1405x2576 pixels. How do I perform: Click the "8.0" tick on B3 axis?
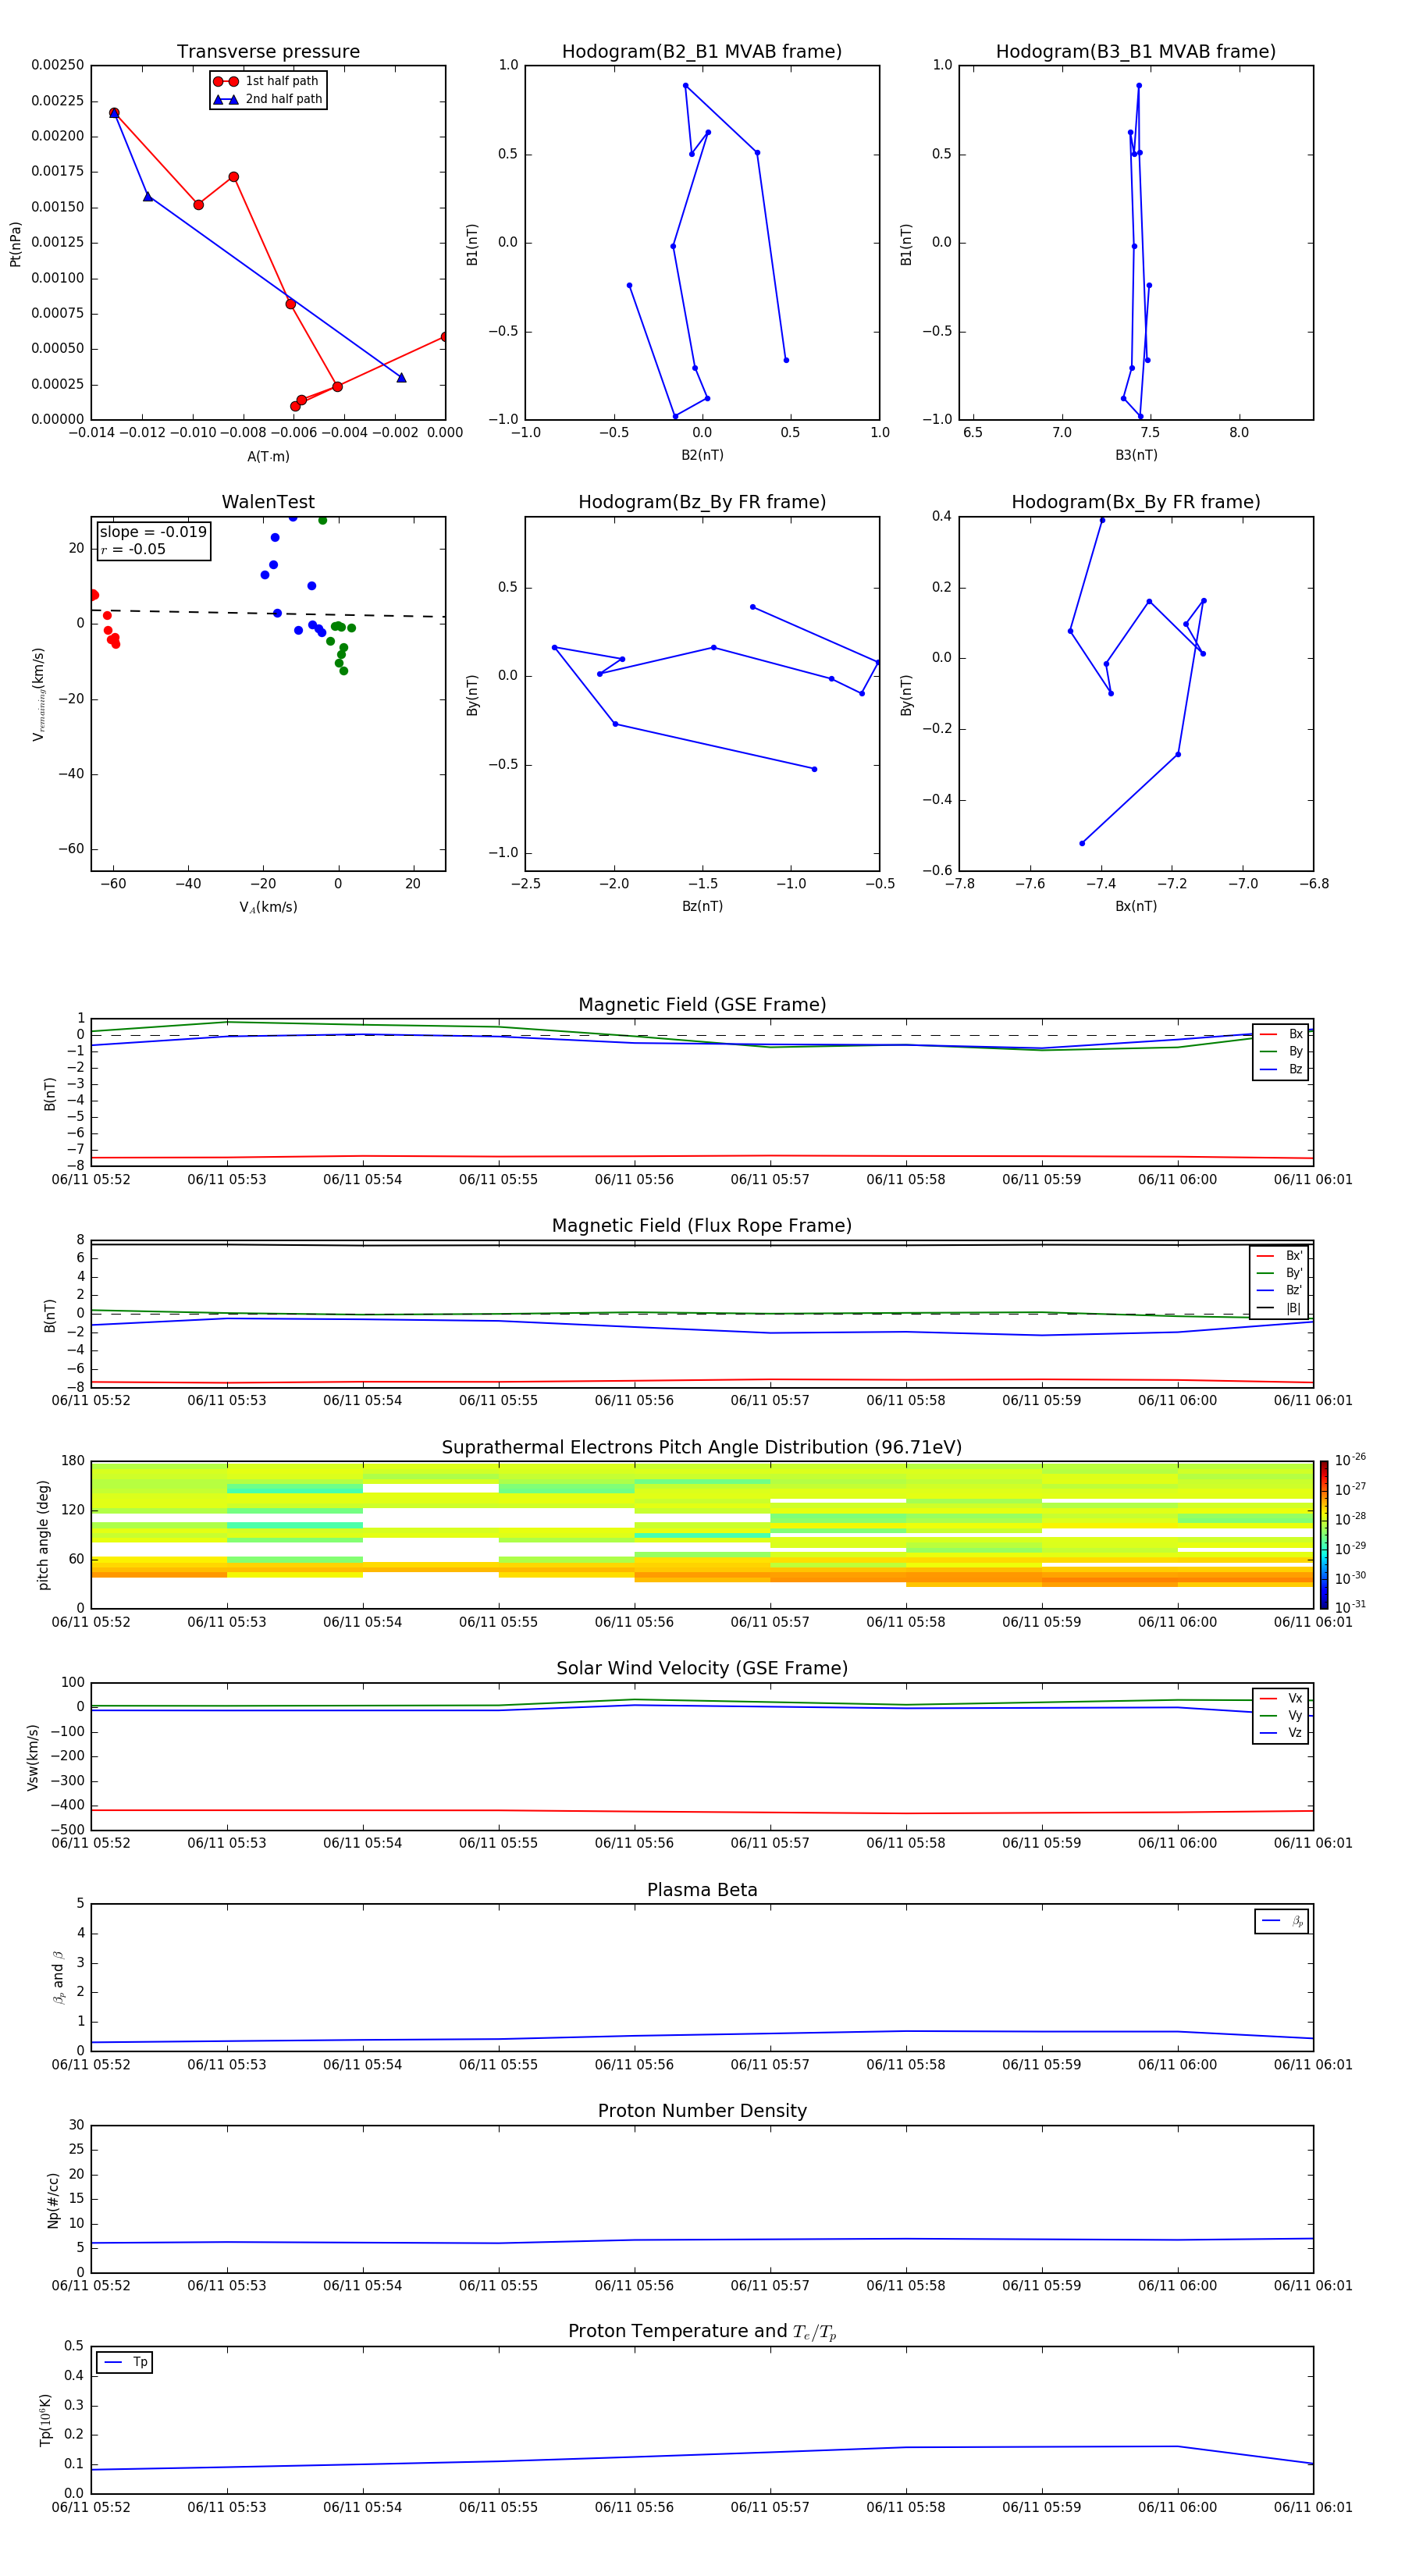1239,433
